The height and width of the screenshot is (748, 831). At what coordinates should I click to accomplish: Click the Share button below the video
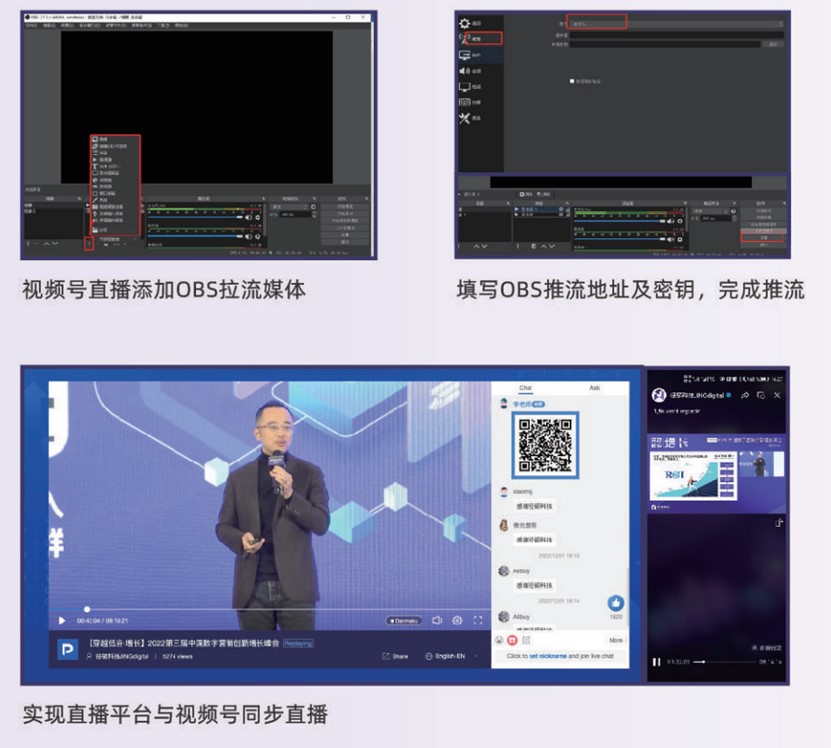coord(395,656)
